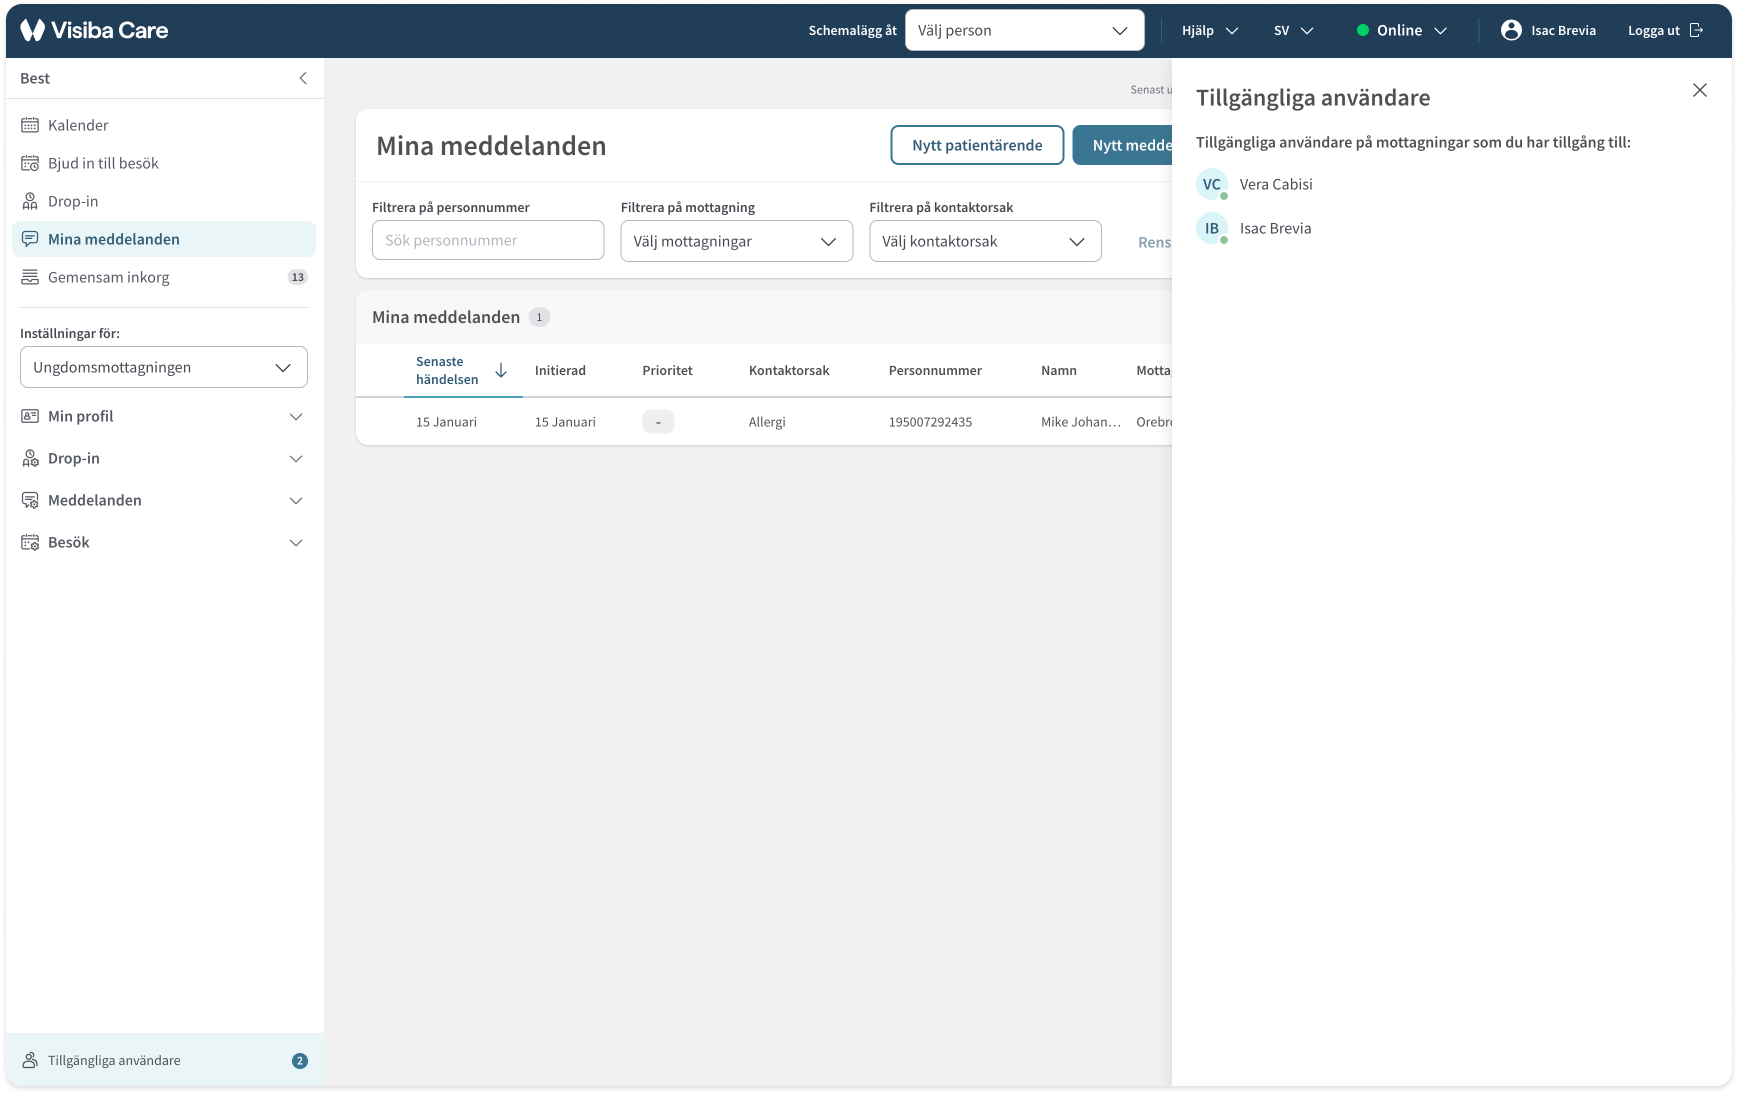Screen dimensions: 1738x1094
Task: Click the IB avatar for Isac Brevia
Action: click(1212, 228)
